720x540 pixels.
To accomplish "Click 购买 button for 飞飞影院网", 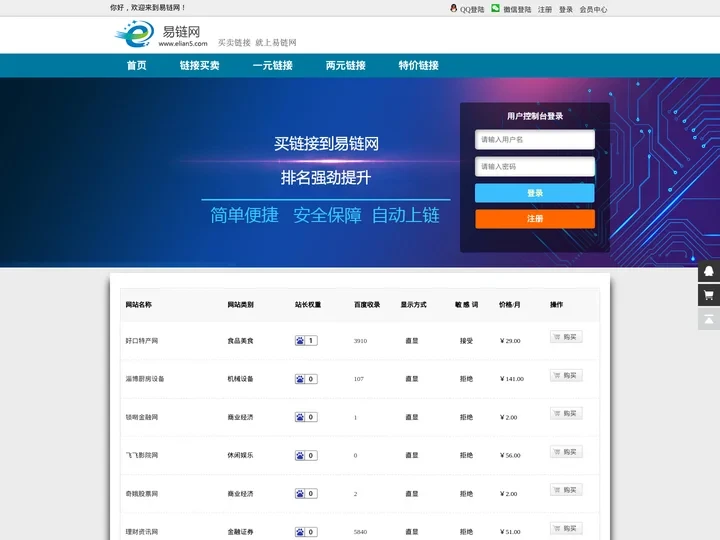I will click(x=566, y=452).
